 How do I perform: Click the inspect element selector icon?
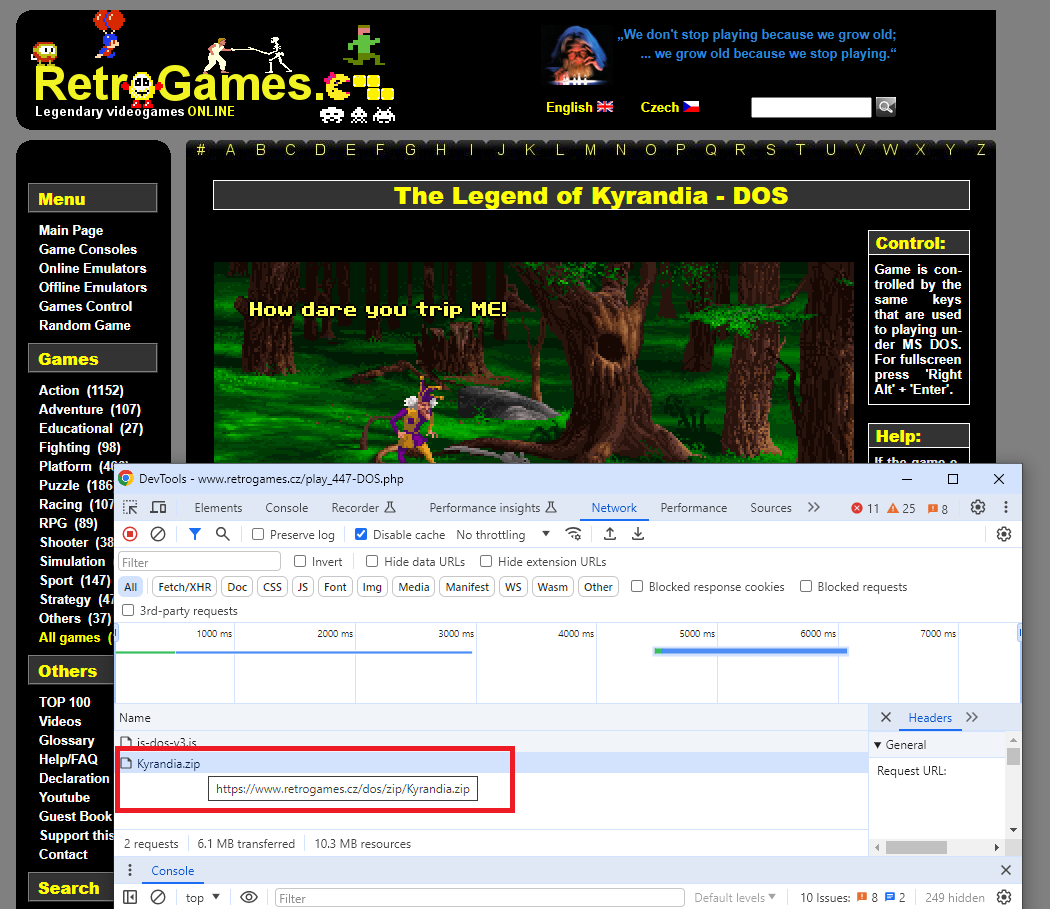click(130, 508)
